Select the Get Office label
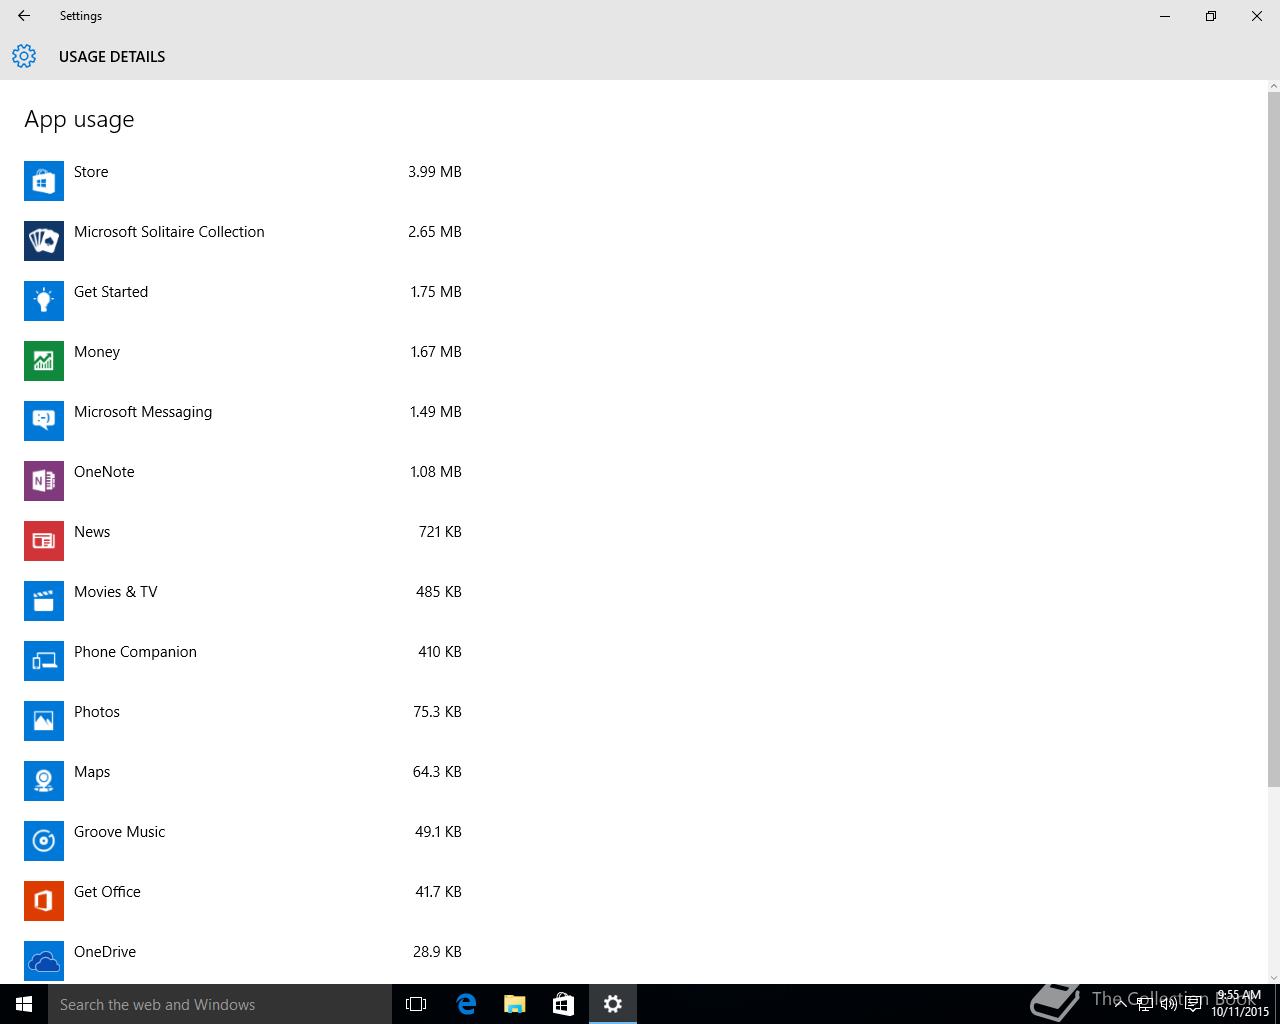Image resolution: width=1280 pixels, height=1024 pixels. click(x=107, y=892)
